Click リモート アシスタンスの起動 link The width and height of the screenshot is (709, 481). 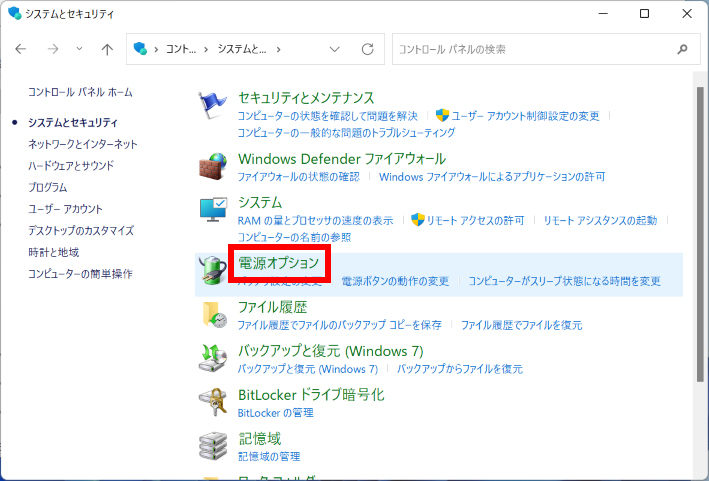(600, 221)
